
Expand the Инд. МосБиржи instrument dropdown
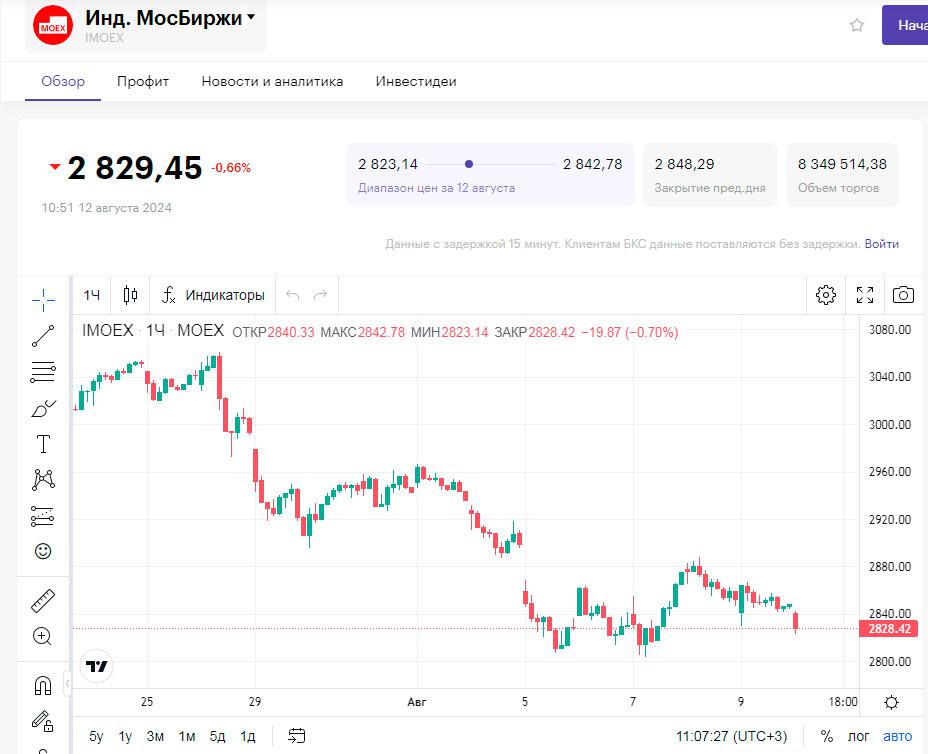pyautogui.click(x=251, y=17)
